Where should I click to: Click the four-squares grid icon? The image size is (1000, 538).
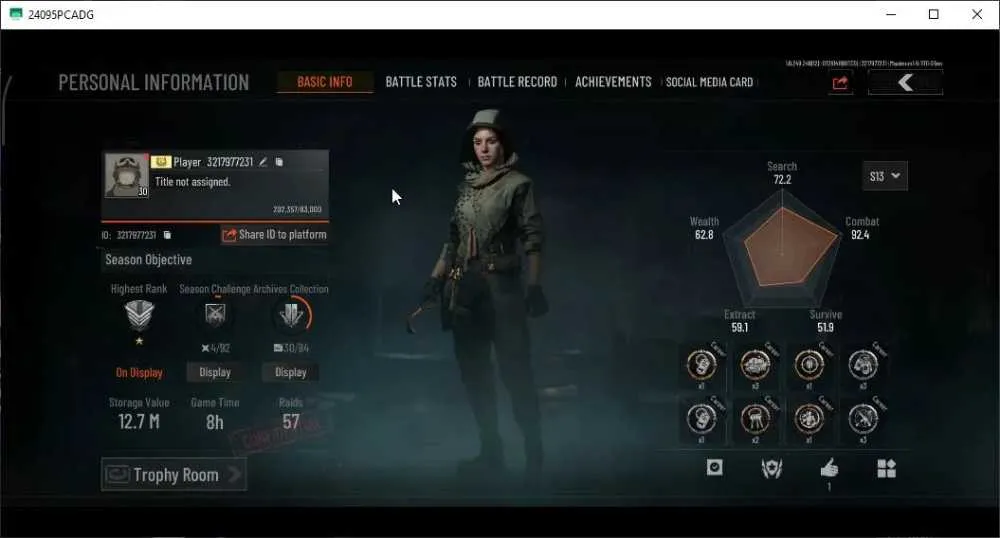click(886, 469)
